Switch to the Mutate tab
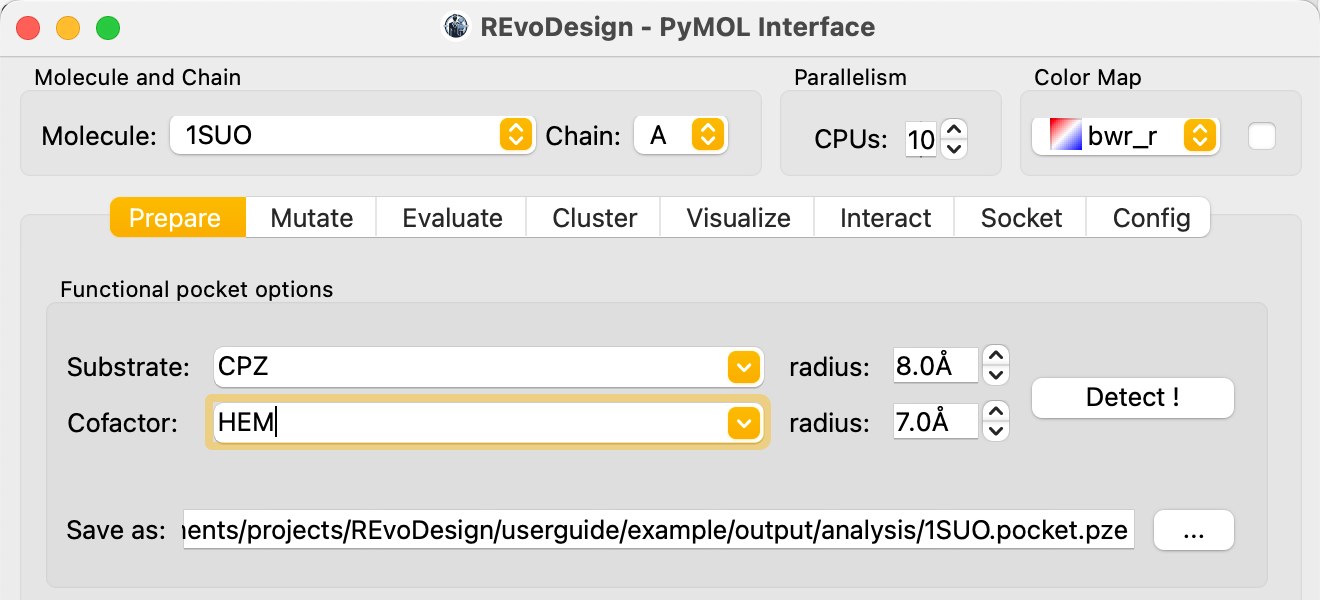This screenshot has height=600, width=1320. coord(312,218)
